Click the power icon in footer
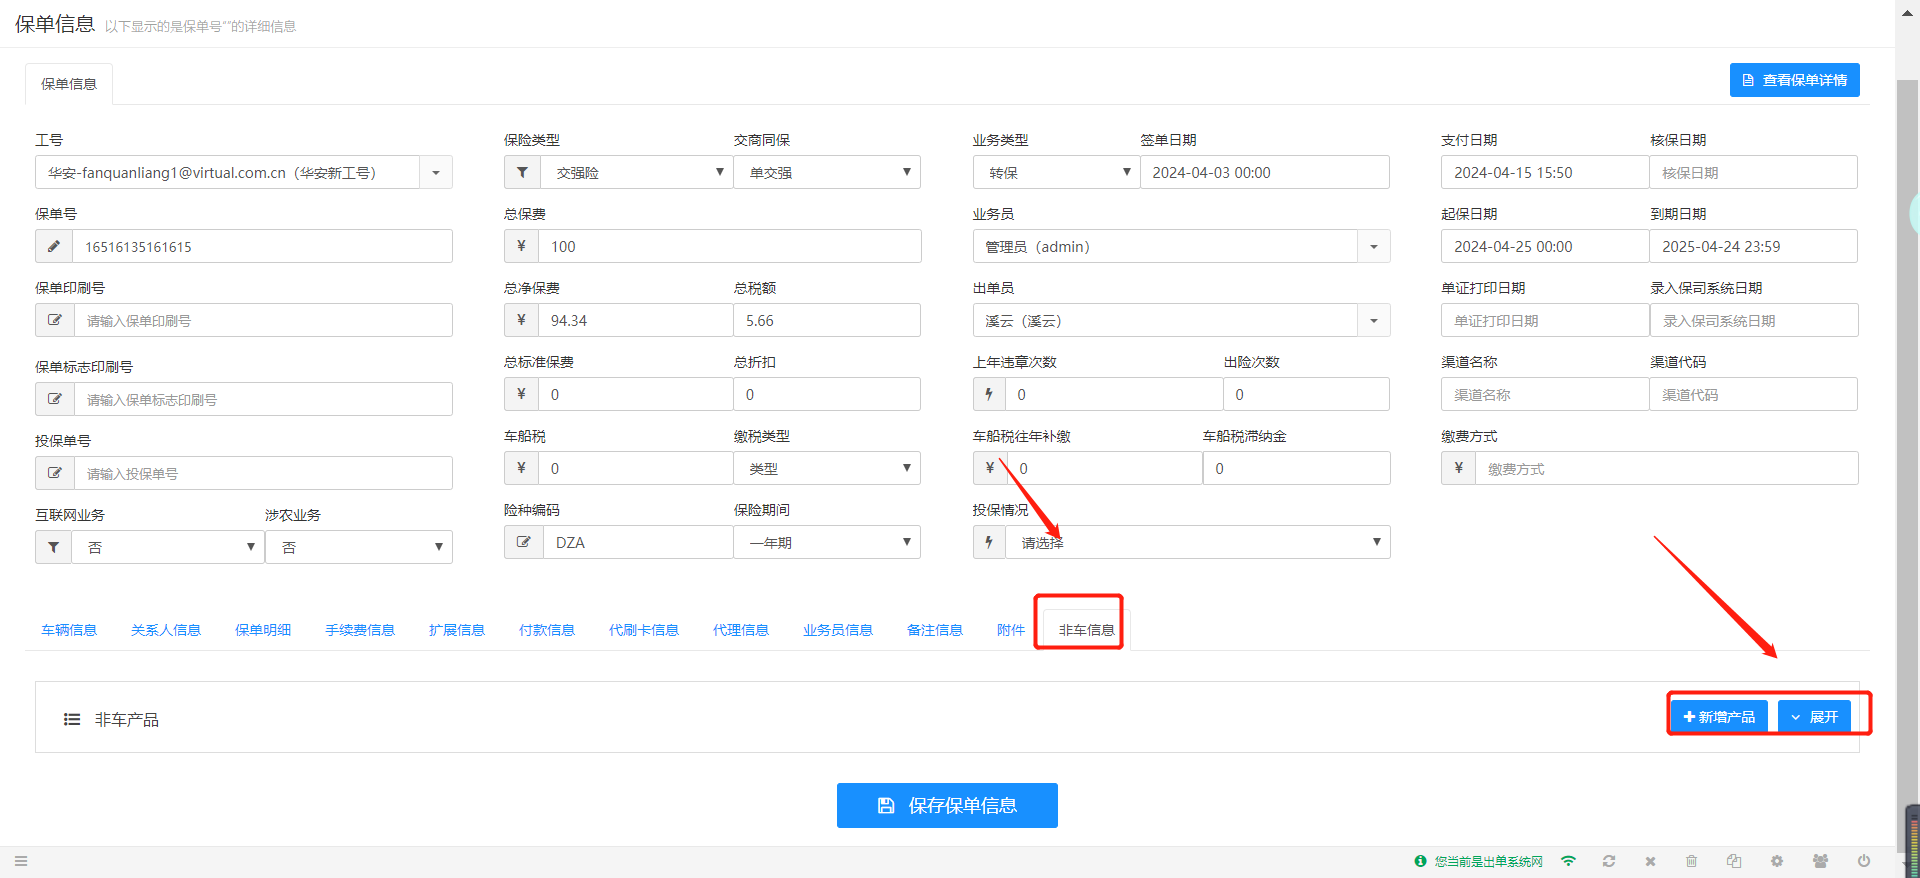This screenshot has height=878, width=1920. click(x=1864, y=861)
